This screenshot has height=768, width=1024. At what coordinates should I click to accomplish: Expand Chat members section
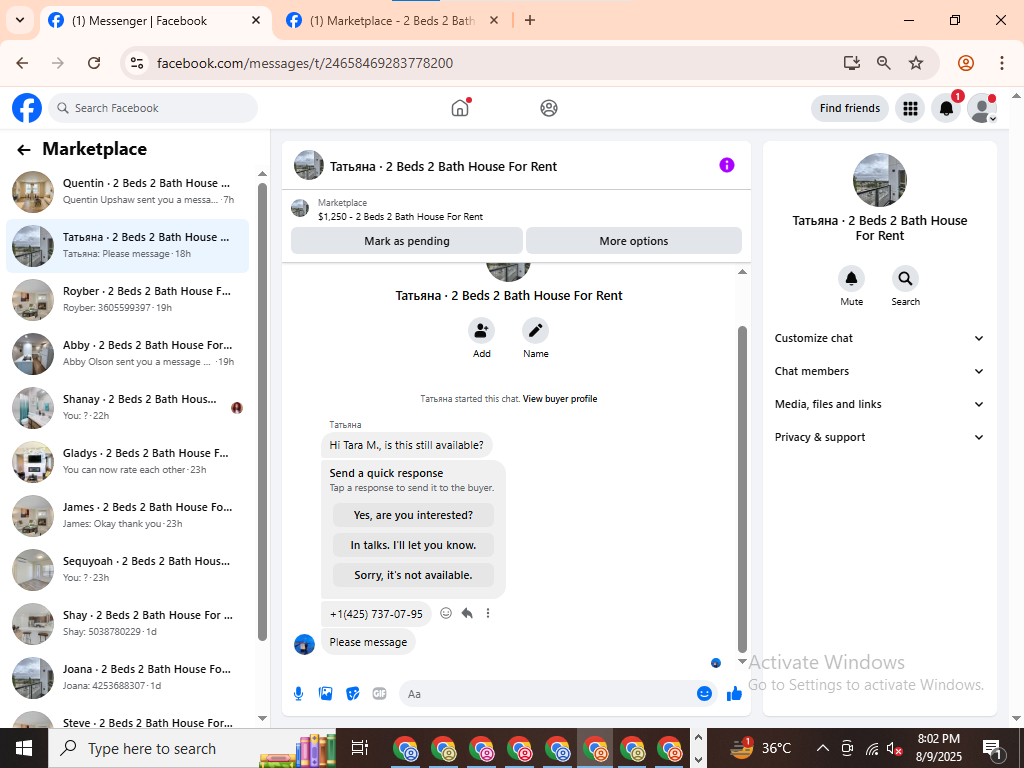[879, 371]
